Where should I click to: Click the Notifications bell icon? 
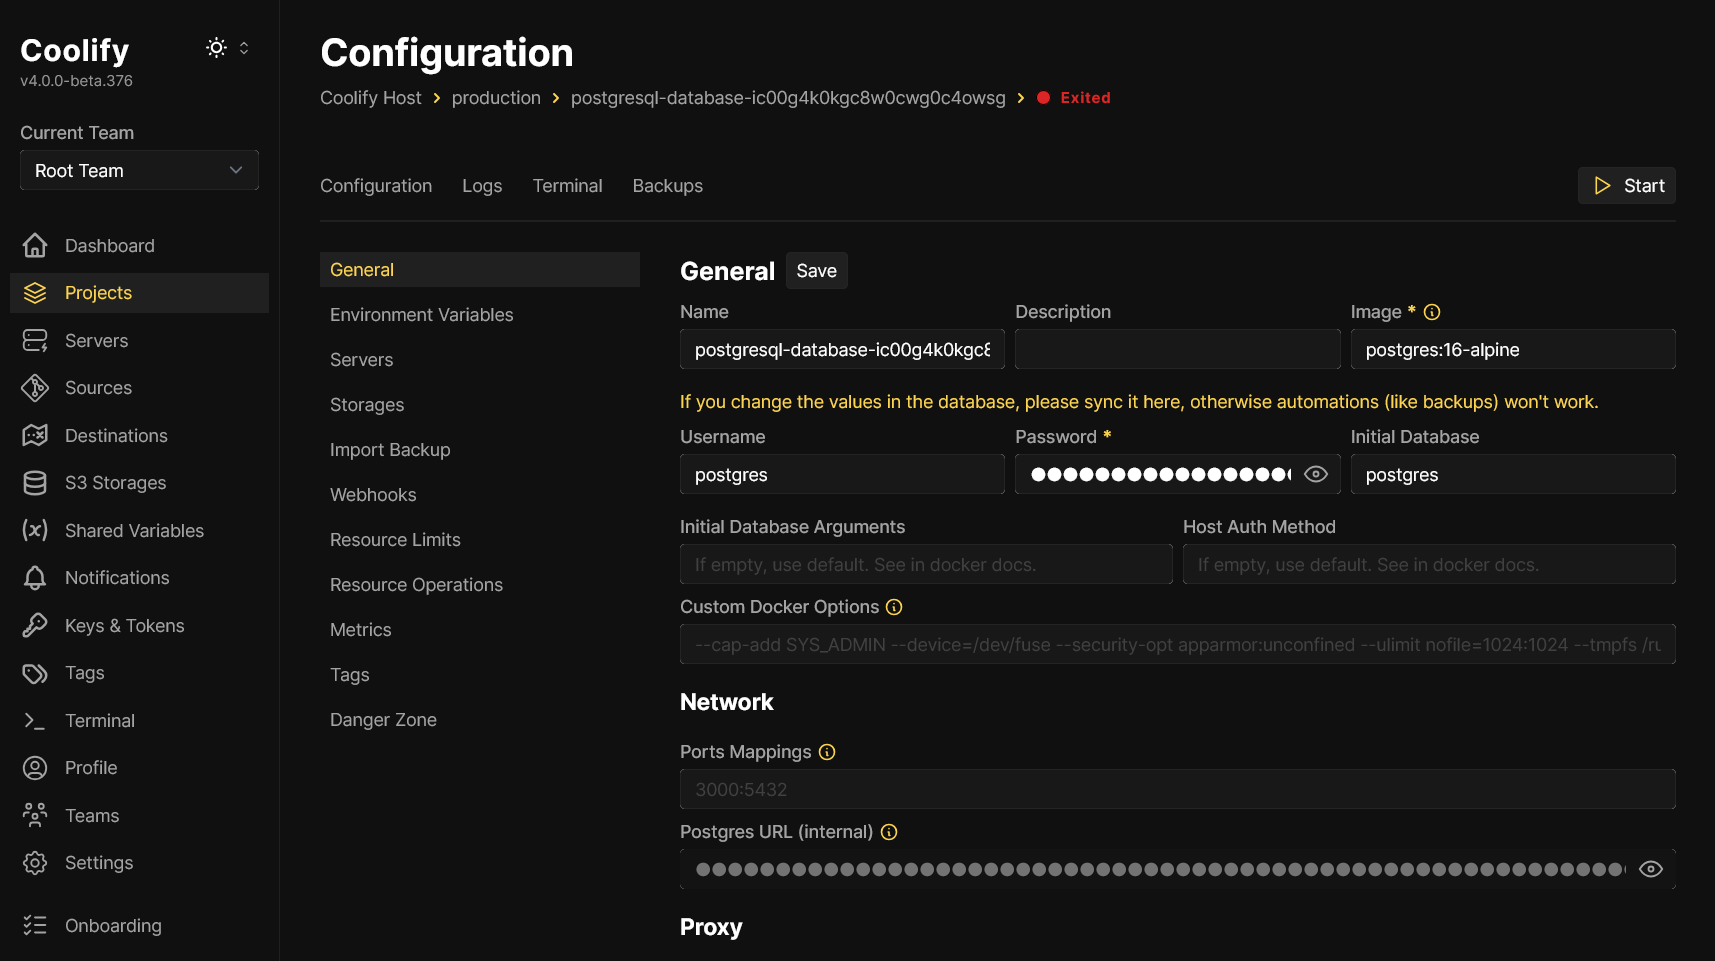35,578
